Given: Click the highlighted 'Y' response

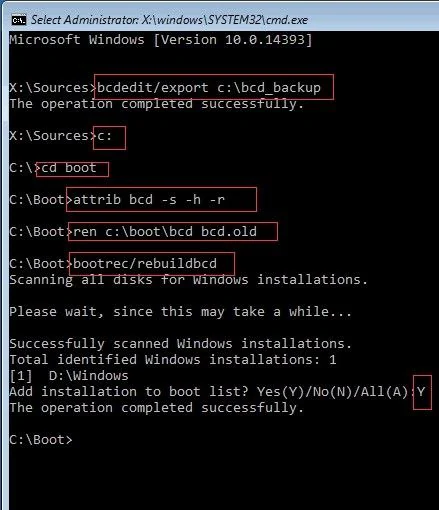Looking at the screenshot, I should coord(421,391).
